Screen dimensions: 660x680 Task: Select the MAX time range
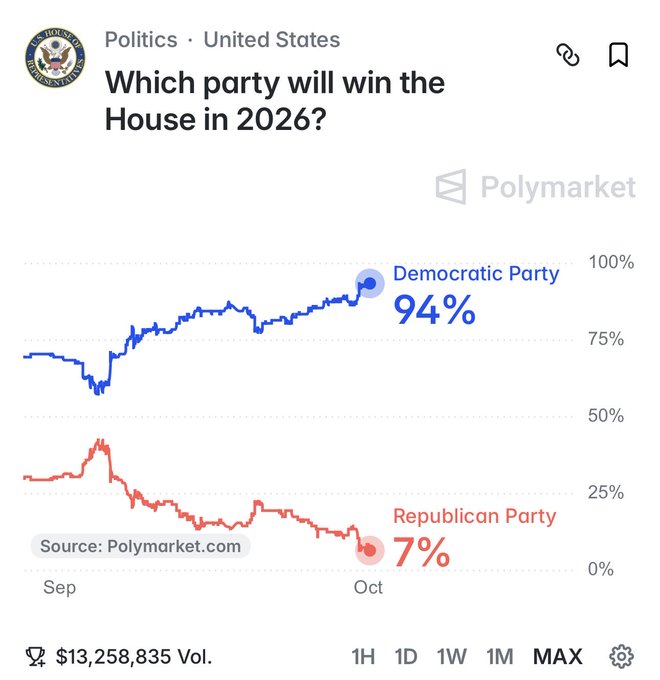point(558,657)
